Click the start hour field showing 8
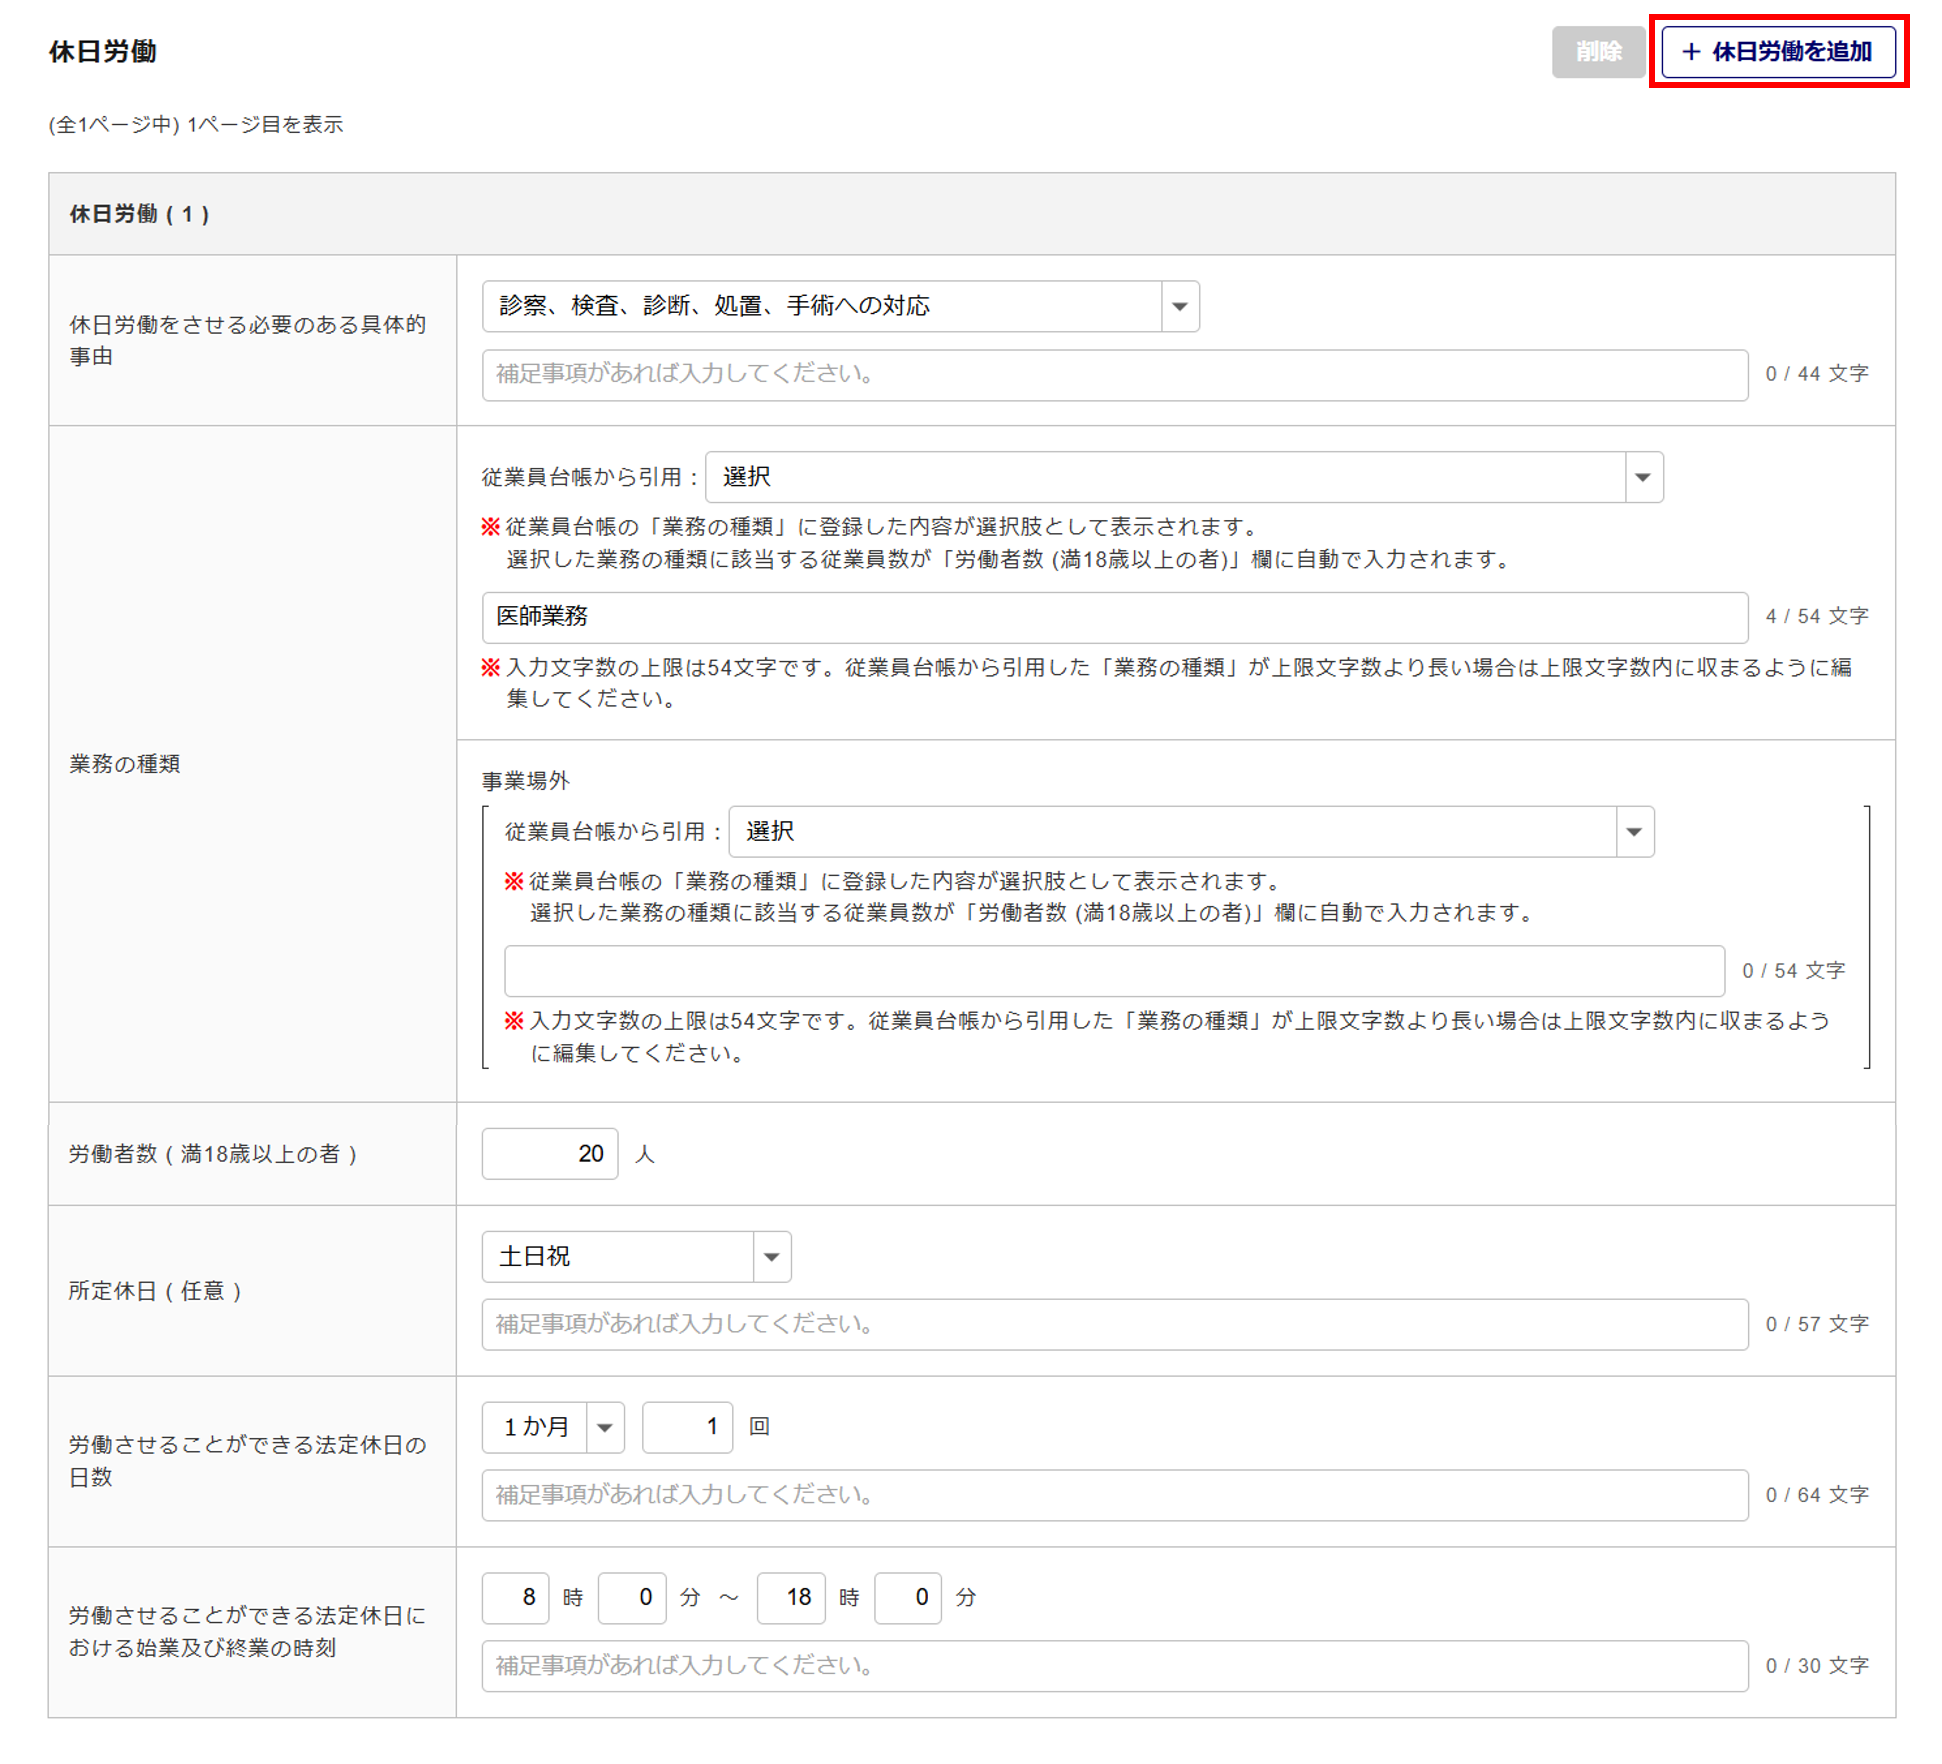This screenshot has width=1942, height=1764. pyautogui.click(x=515, y=1598)
